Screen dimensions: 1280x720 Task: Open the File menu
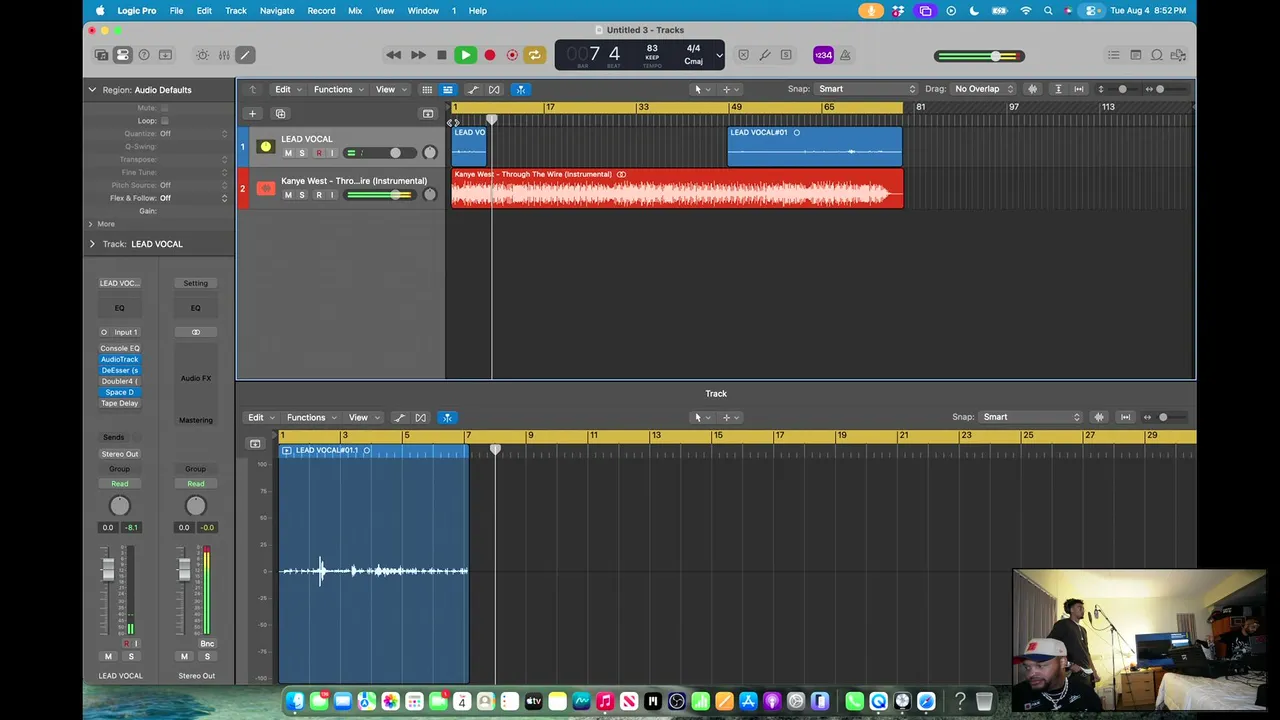tap(176, 11)
